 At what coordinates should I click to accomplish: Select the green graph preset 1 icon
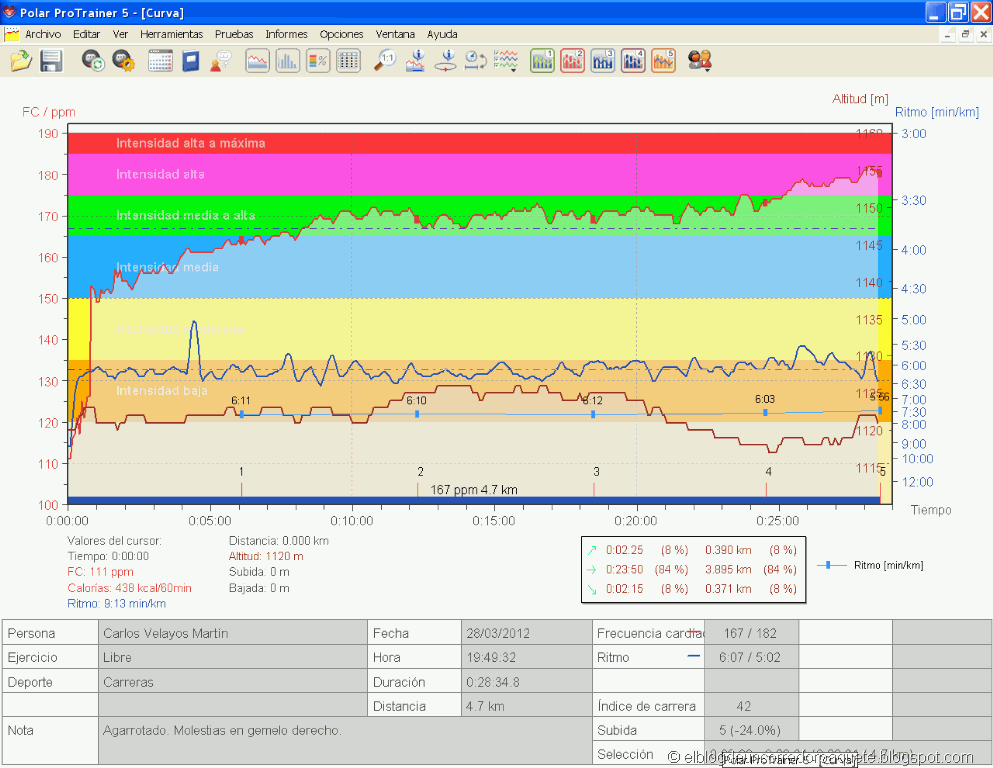click(x=542, y=61)
